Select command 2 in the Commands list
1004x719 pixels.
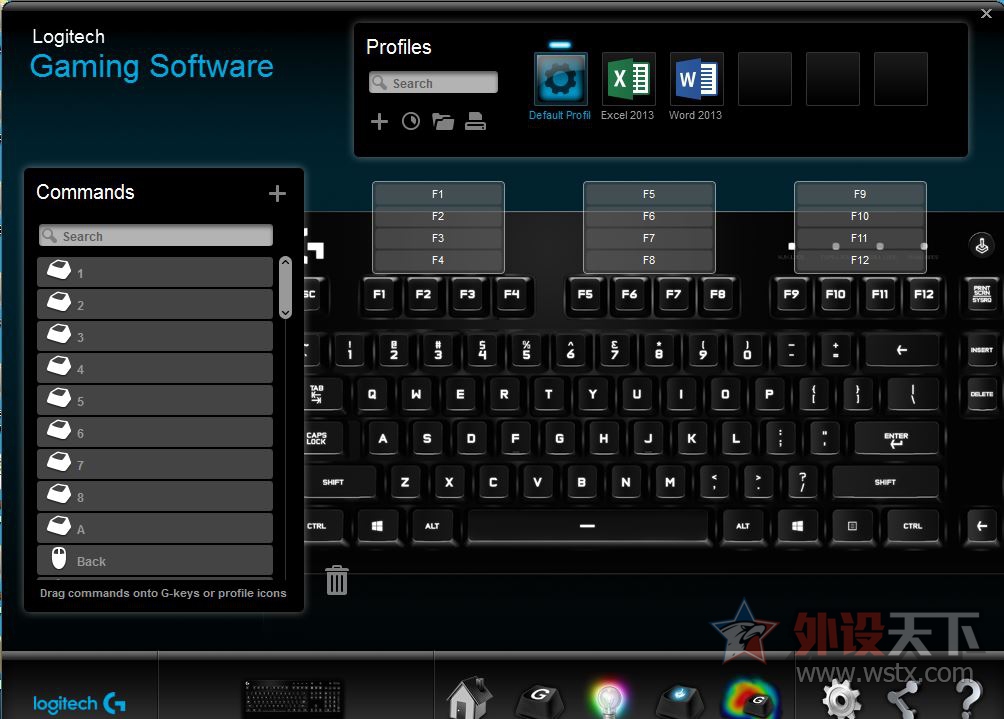click(155, 304)
